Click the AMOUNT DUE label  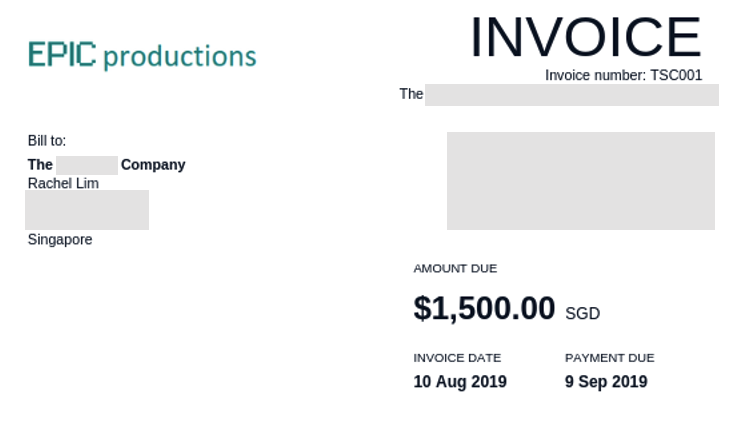coord(455,269)
